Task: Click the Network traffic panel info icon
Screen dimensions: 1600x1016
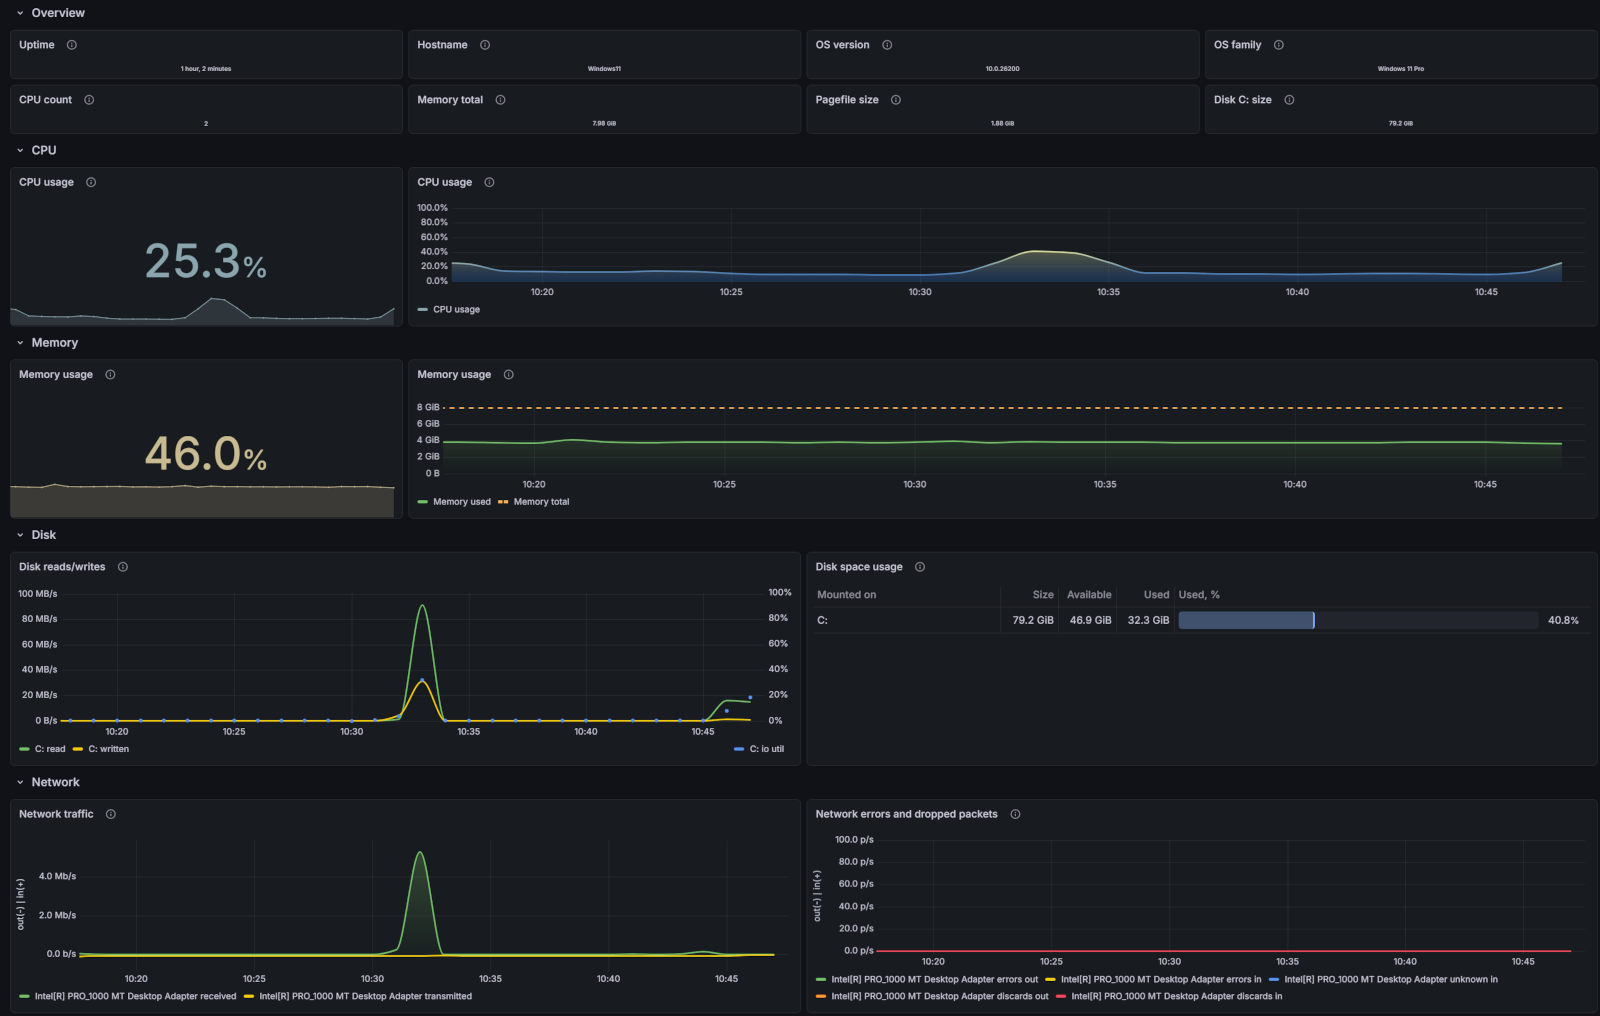Action: 110,814
